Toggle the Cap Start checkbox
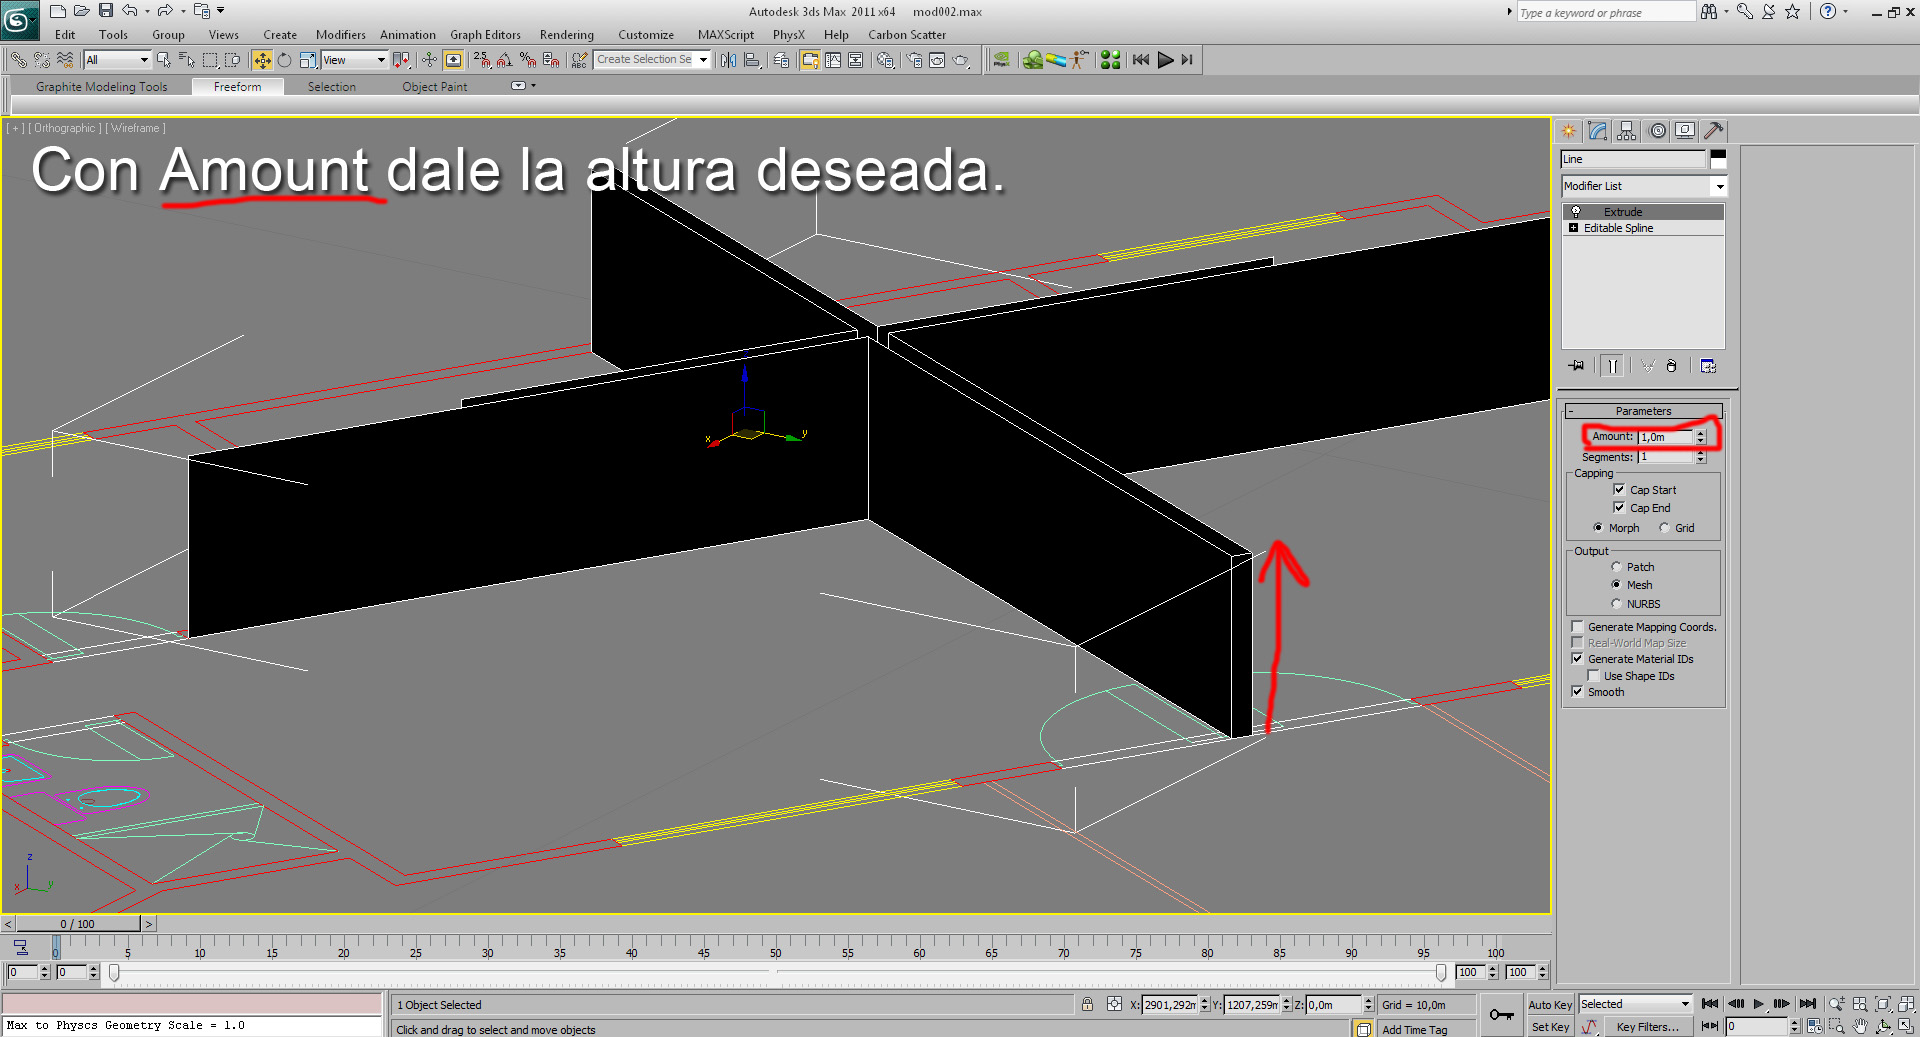The height and width of the screenshot is (1037, 1920). tap(1619, 490)
